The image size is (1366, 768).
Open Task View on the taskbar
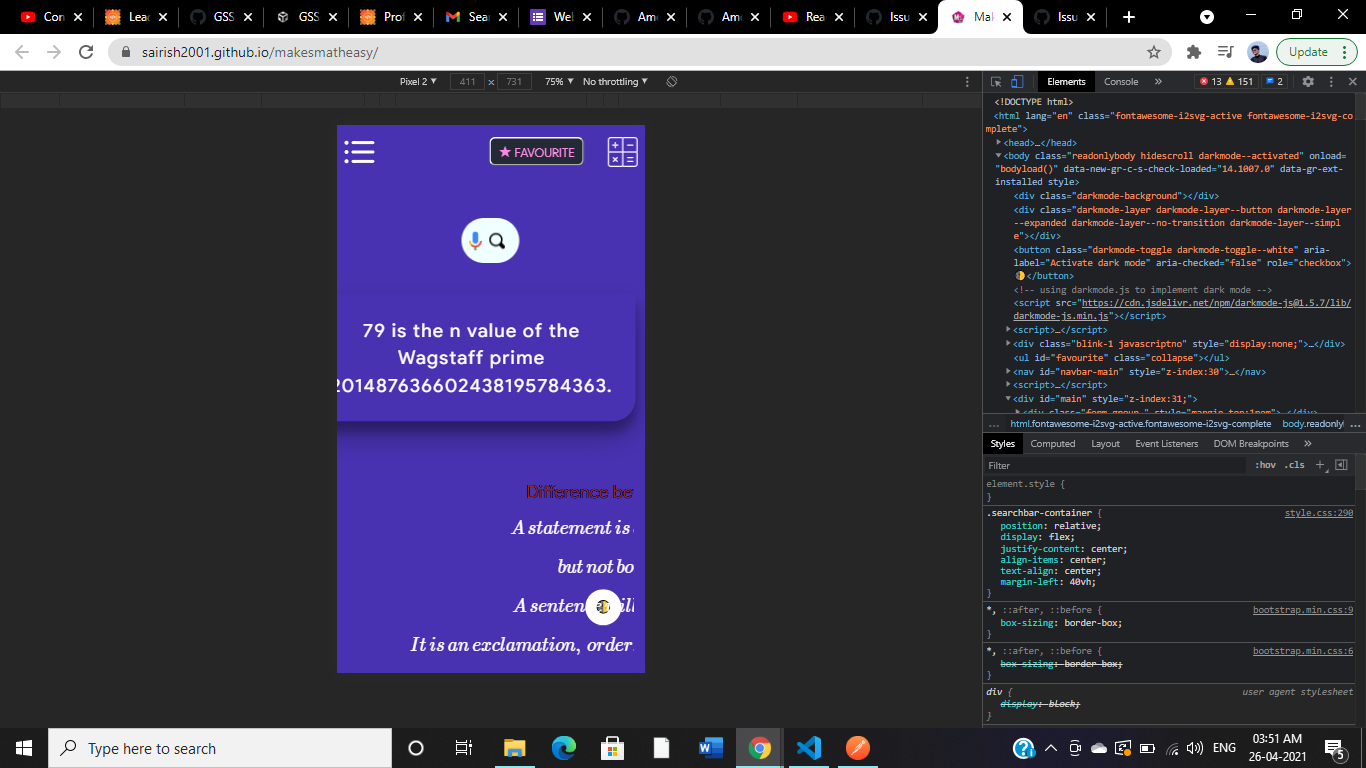pos(463,748)
